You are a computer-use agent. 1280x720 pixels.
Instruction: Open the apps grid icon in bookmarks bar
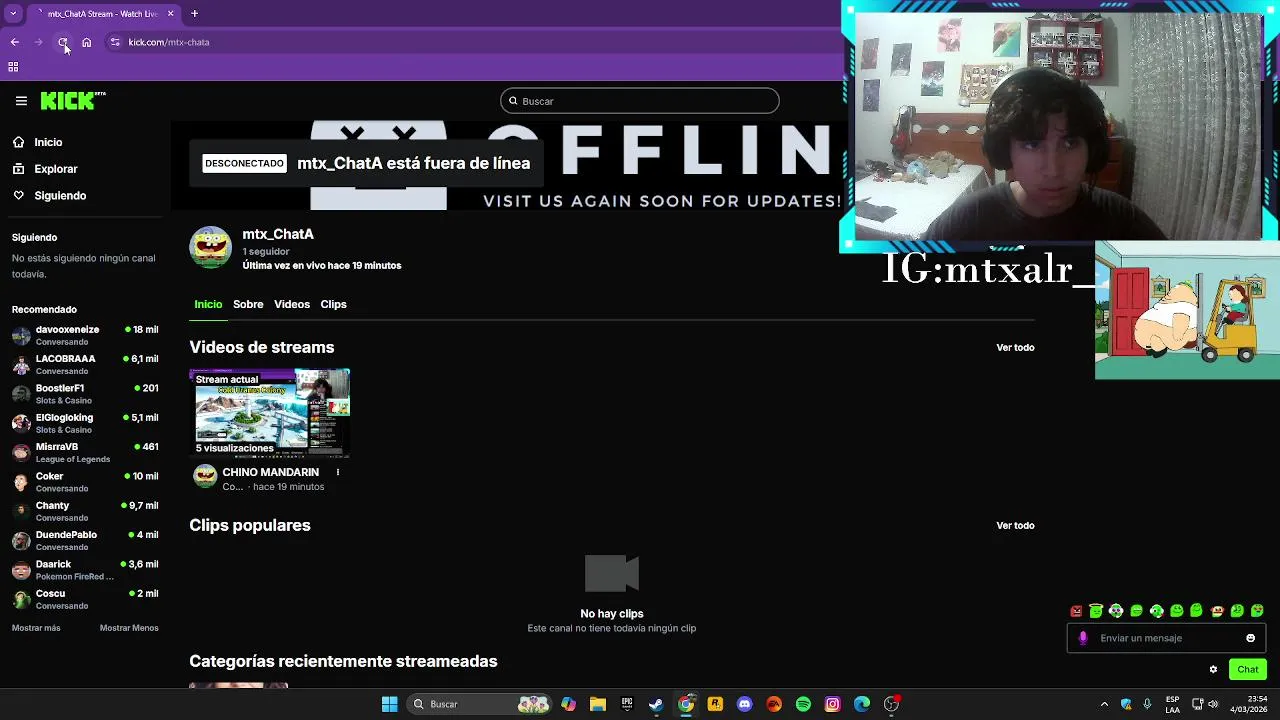pyautogui.click(x=13, y=67)
